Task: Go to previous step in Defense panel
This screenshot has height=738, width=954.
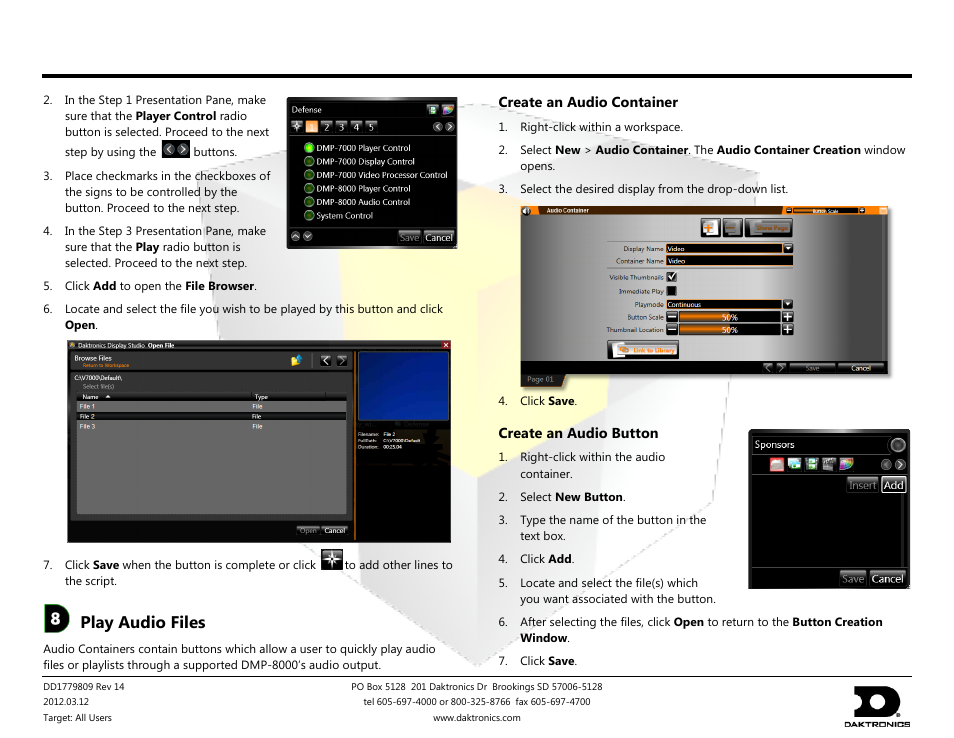Action: pyautogui.click(x=437, y=127)
